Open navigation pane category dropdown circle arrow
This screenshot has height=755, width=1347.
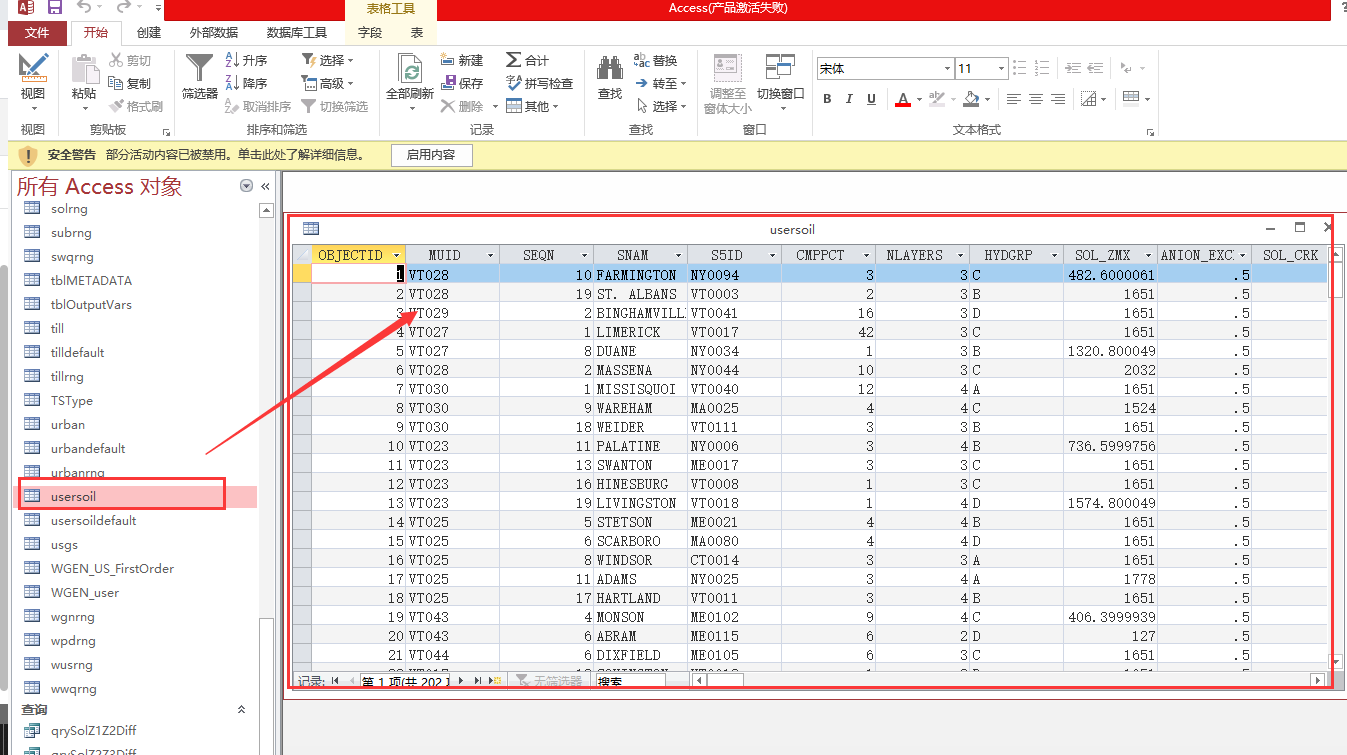(x=247, y=186)
